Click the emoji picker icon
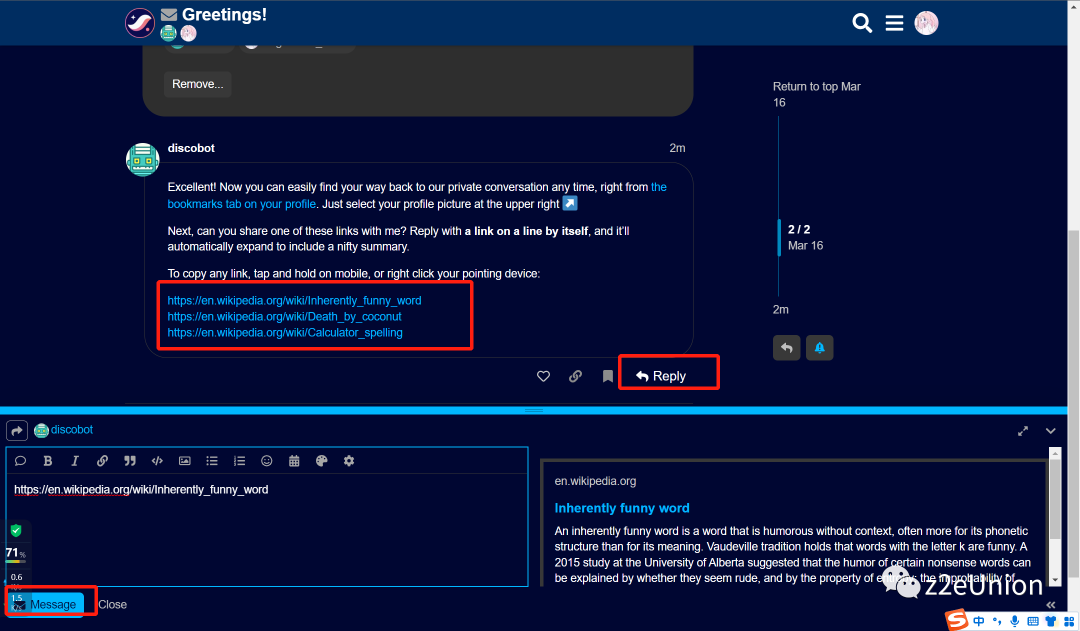1080x631 pixels. click(267, 461)
